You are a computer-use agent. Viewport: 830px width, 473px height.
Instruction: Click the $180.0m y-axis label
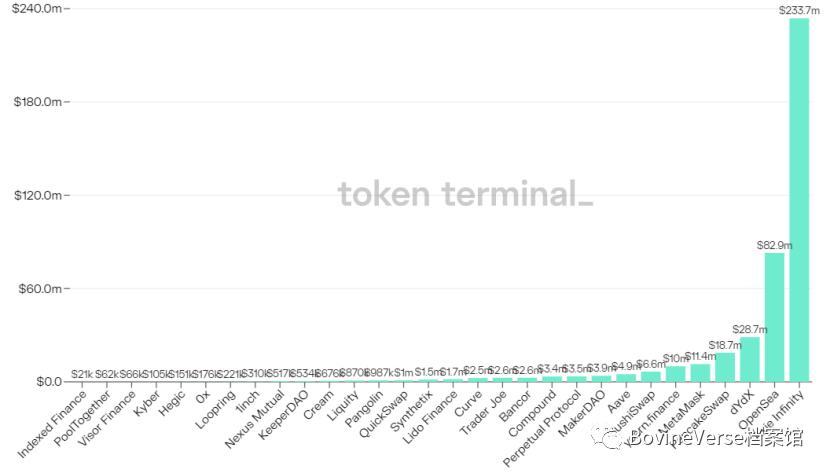pyautogui.click(x=33, y=102)
